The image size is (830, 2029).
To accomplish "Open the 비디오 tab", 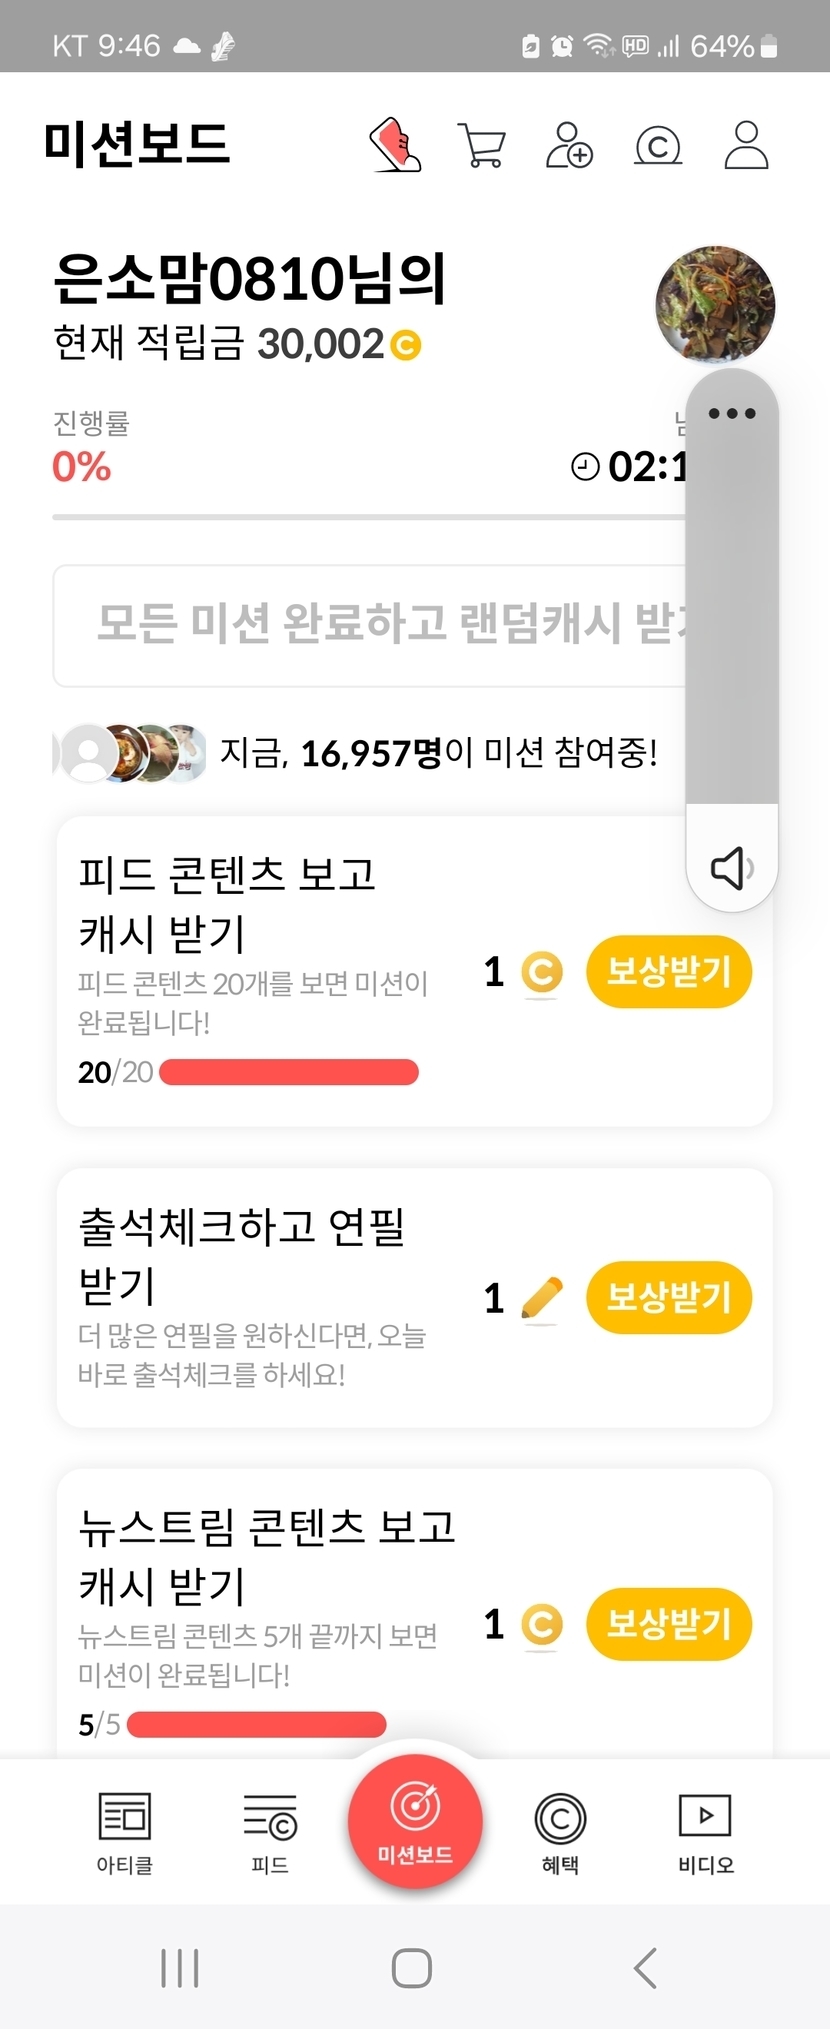I will (x=705, y=1832).
